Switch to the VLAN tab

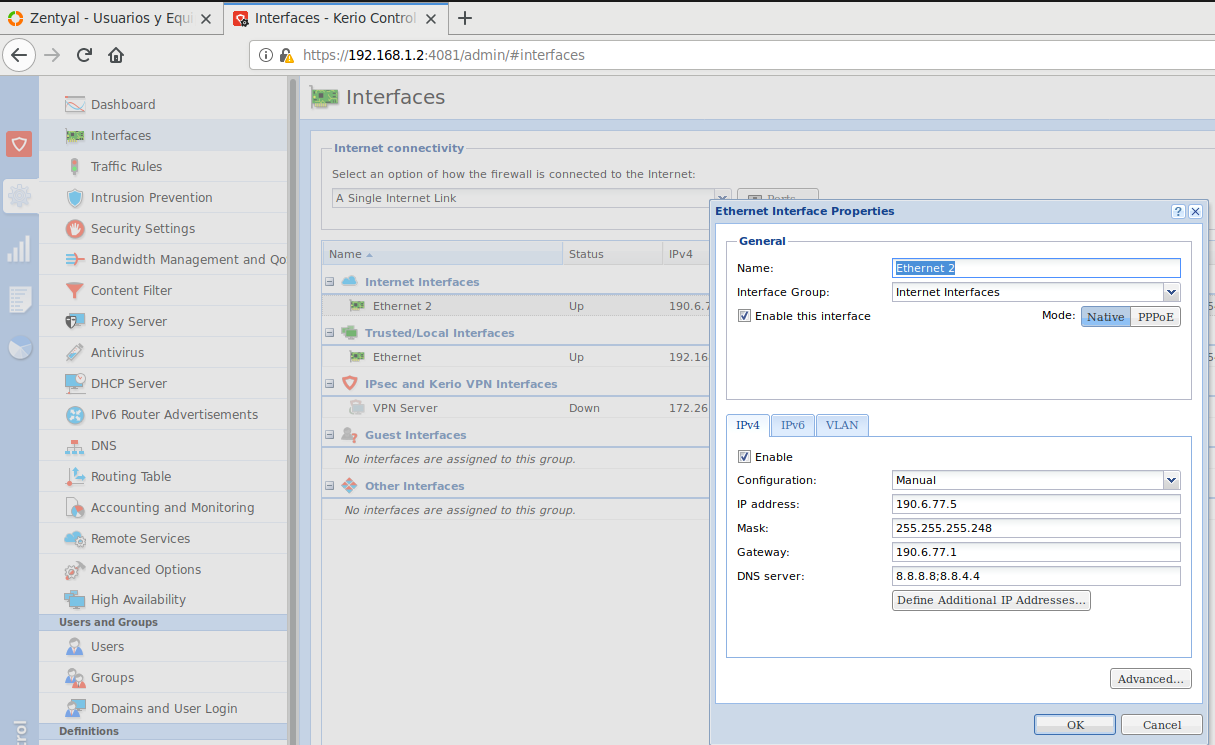pyautogui.click(x=842, y=425)
